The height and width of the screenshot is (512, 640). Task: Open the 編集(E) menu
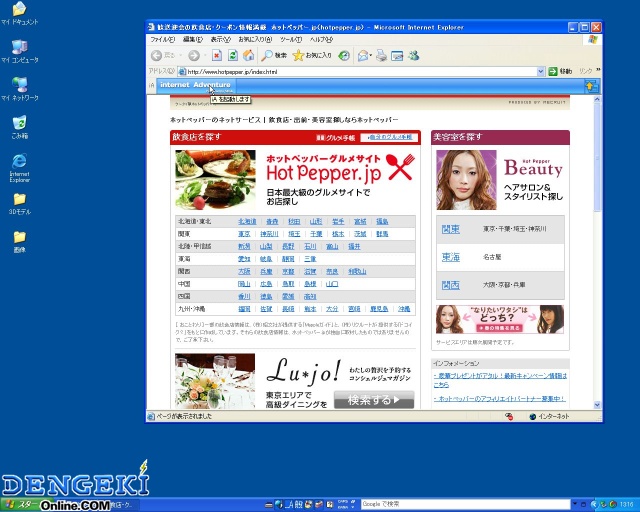(193, 40)
